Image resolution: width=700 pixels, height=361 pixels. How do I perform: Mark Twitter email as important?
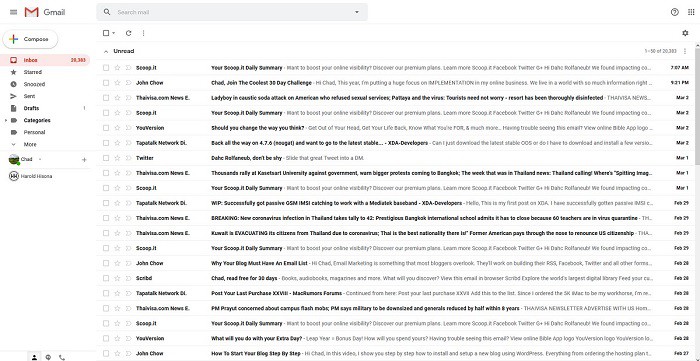coord(128,158)
